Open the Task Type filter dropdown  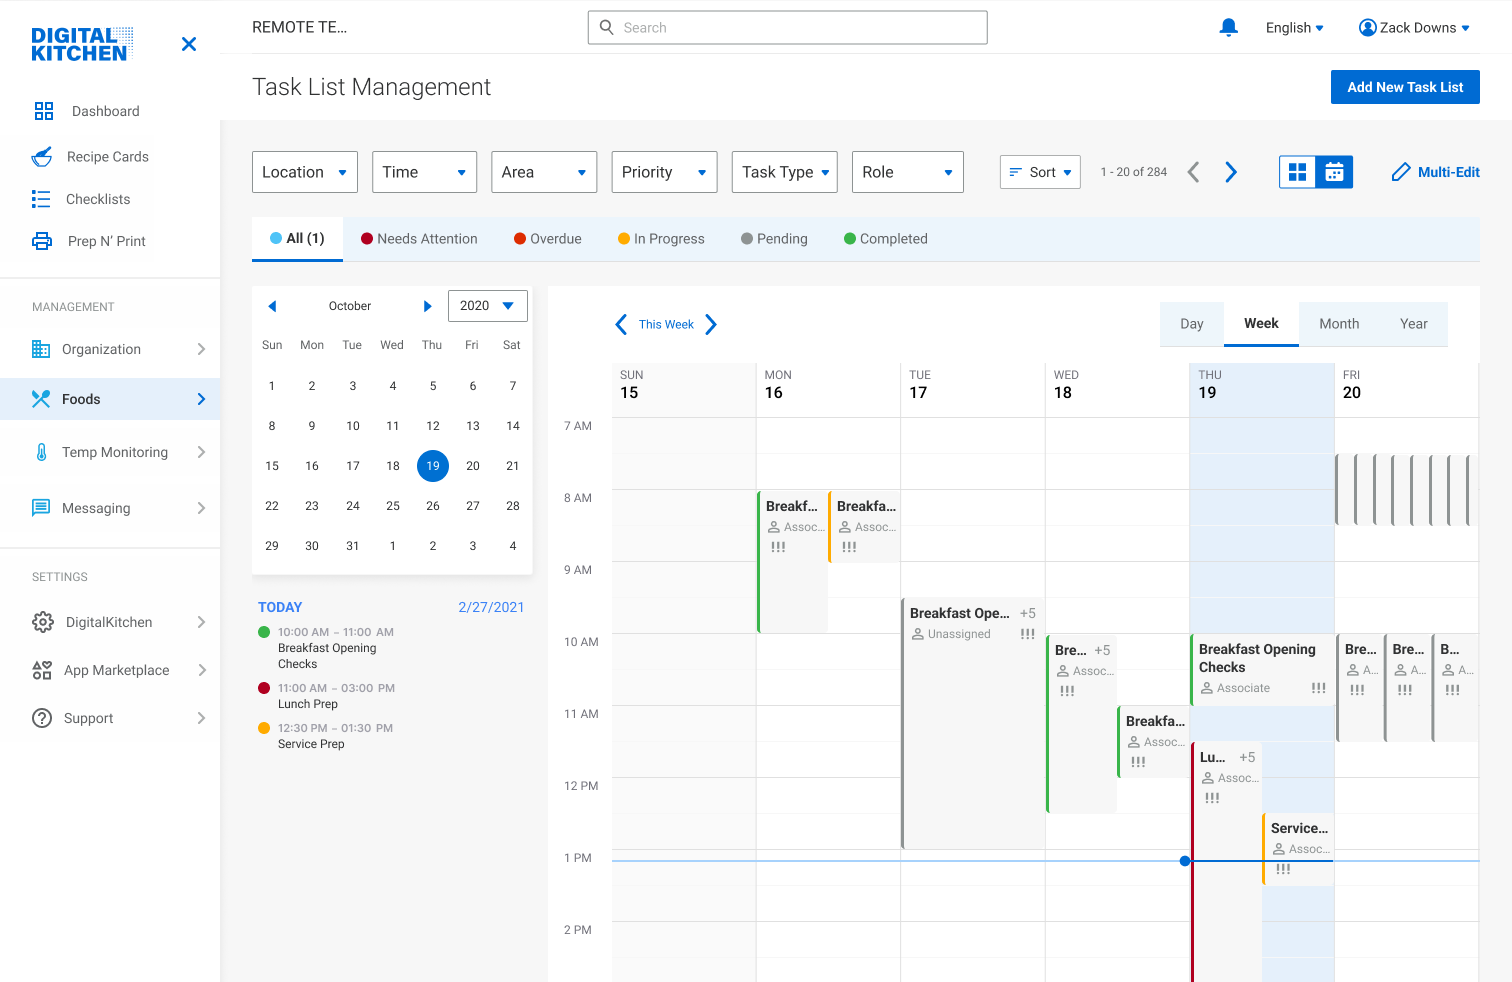(x=784, y=172)
